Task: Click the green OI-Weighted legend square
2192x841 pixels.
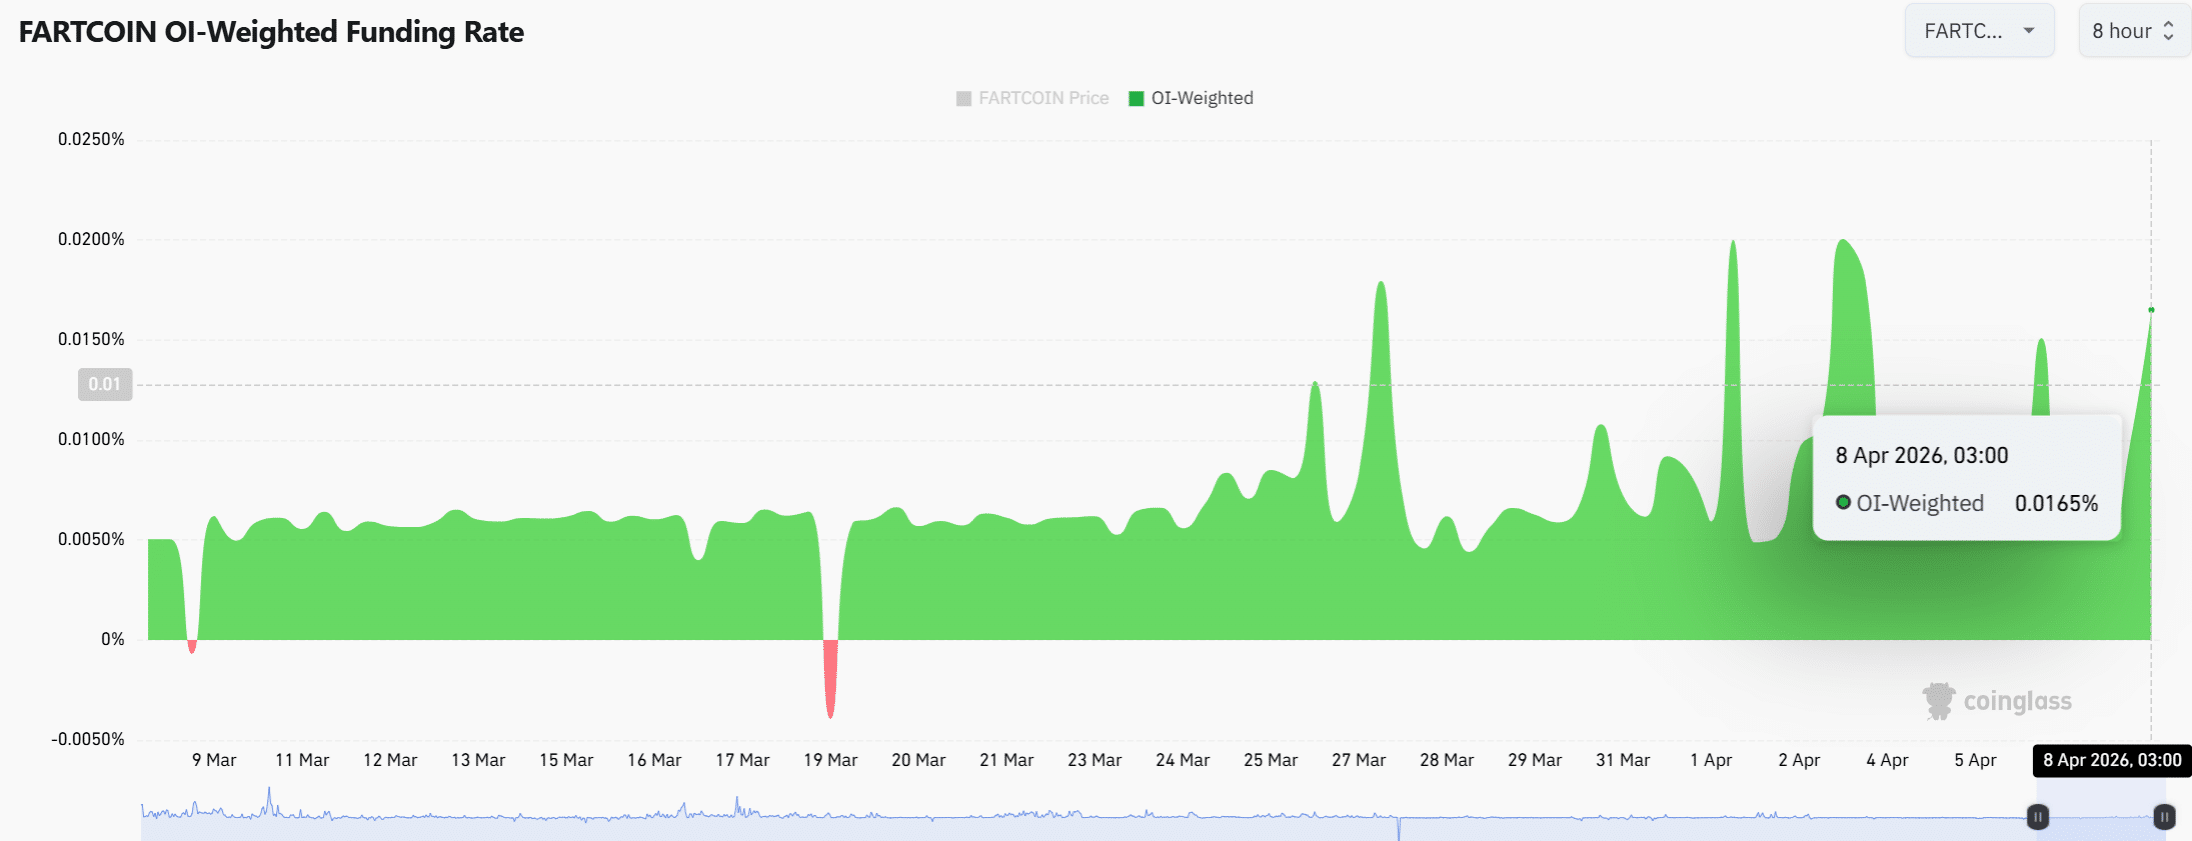Action: pos(1136,98)
